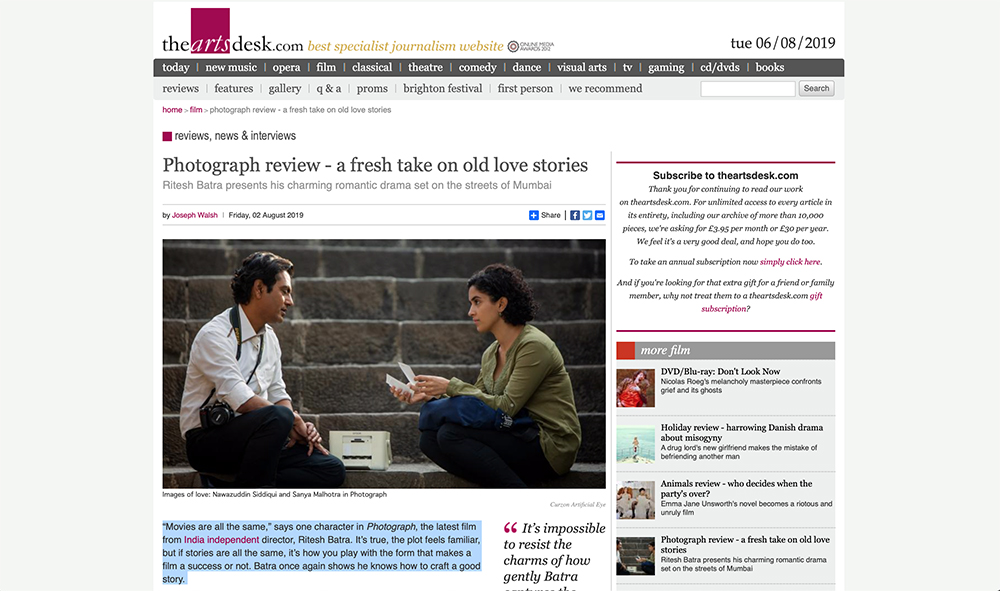This screenshot has height=591, width=1000.
Task: Click the main Photograph film still image
Action: coord(384,364)
